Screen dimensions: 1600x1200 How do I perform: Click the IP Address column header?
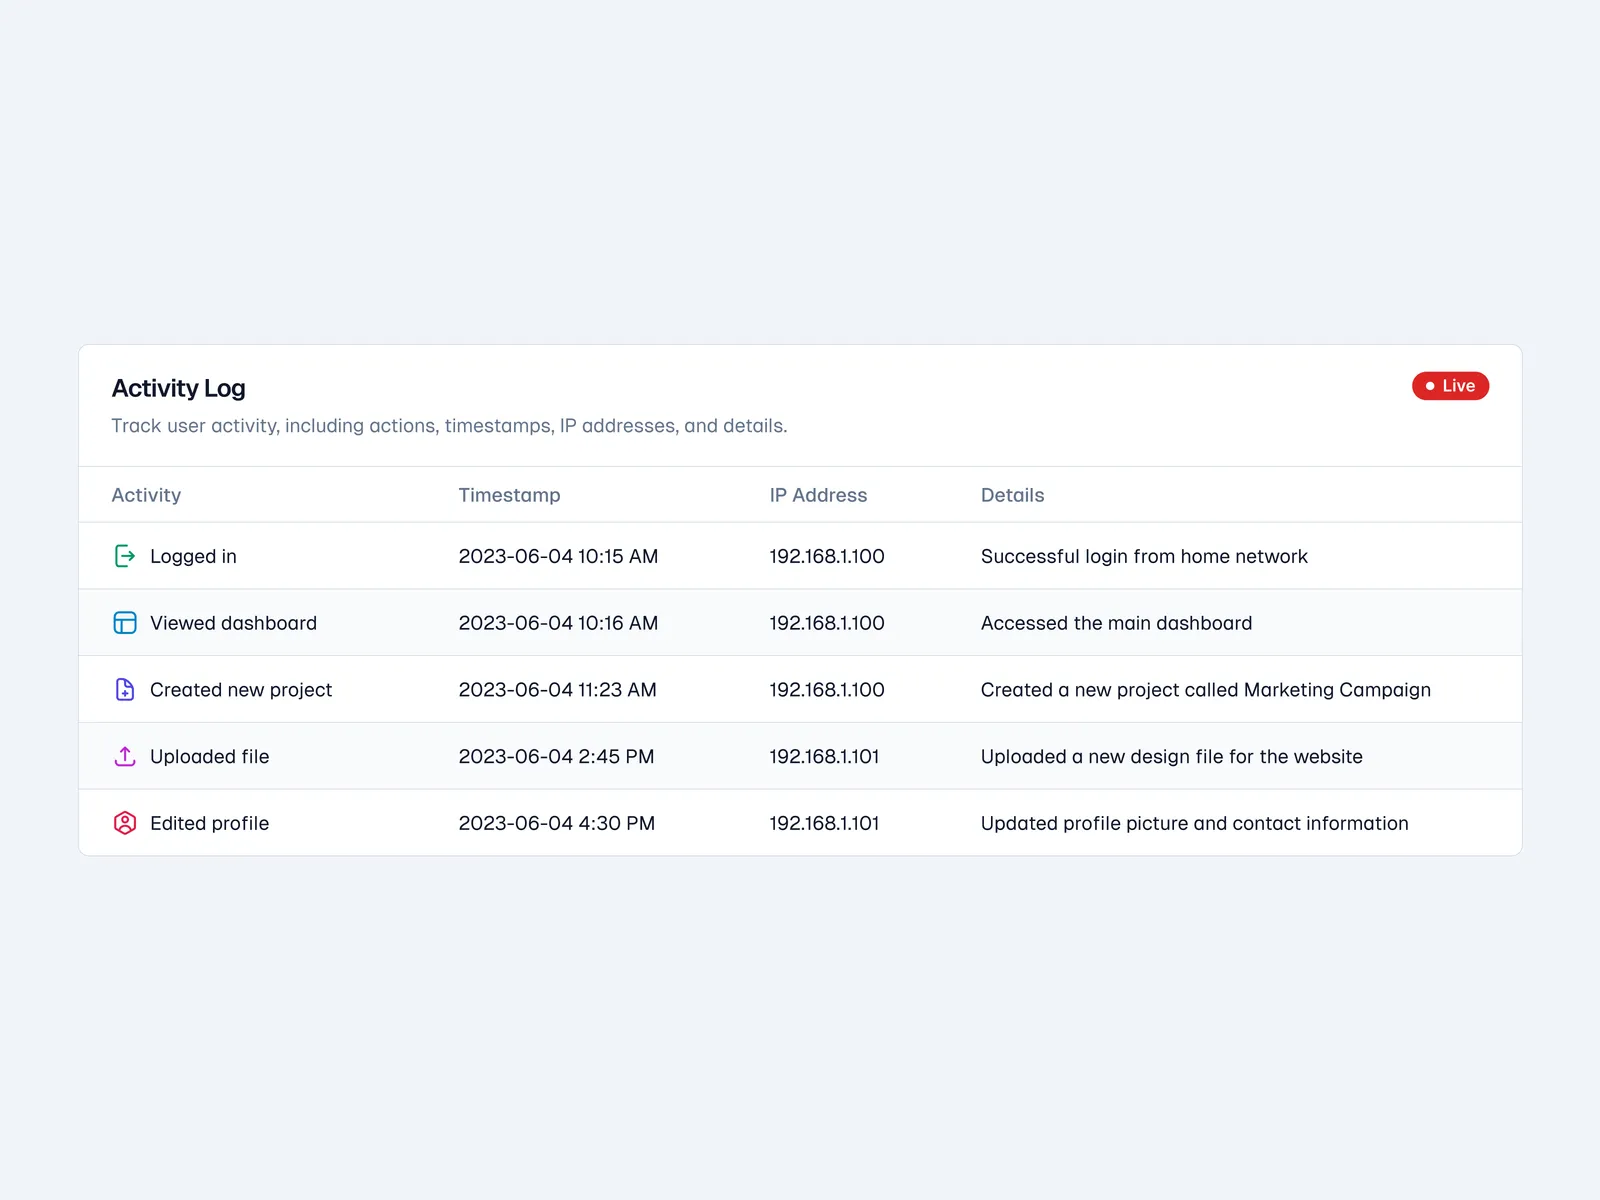(817, 495)
